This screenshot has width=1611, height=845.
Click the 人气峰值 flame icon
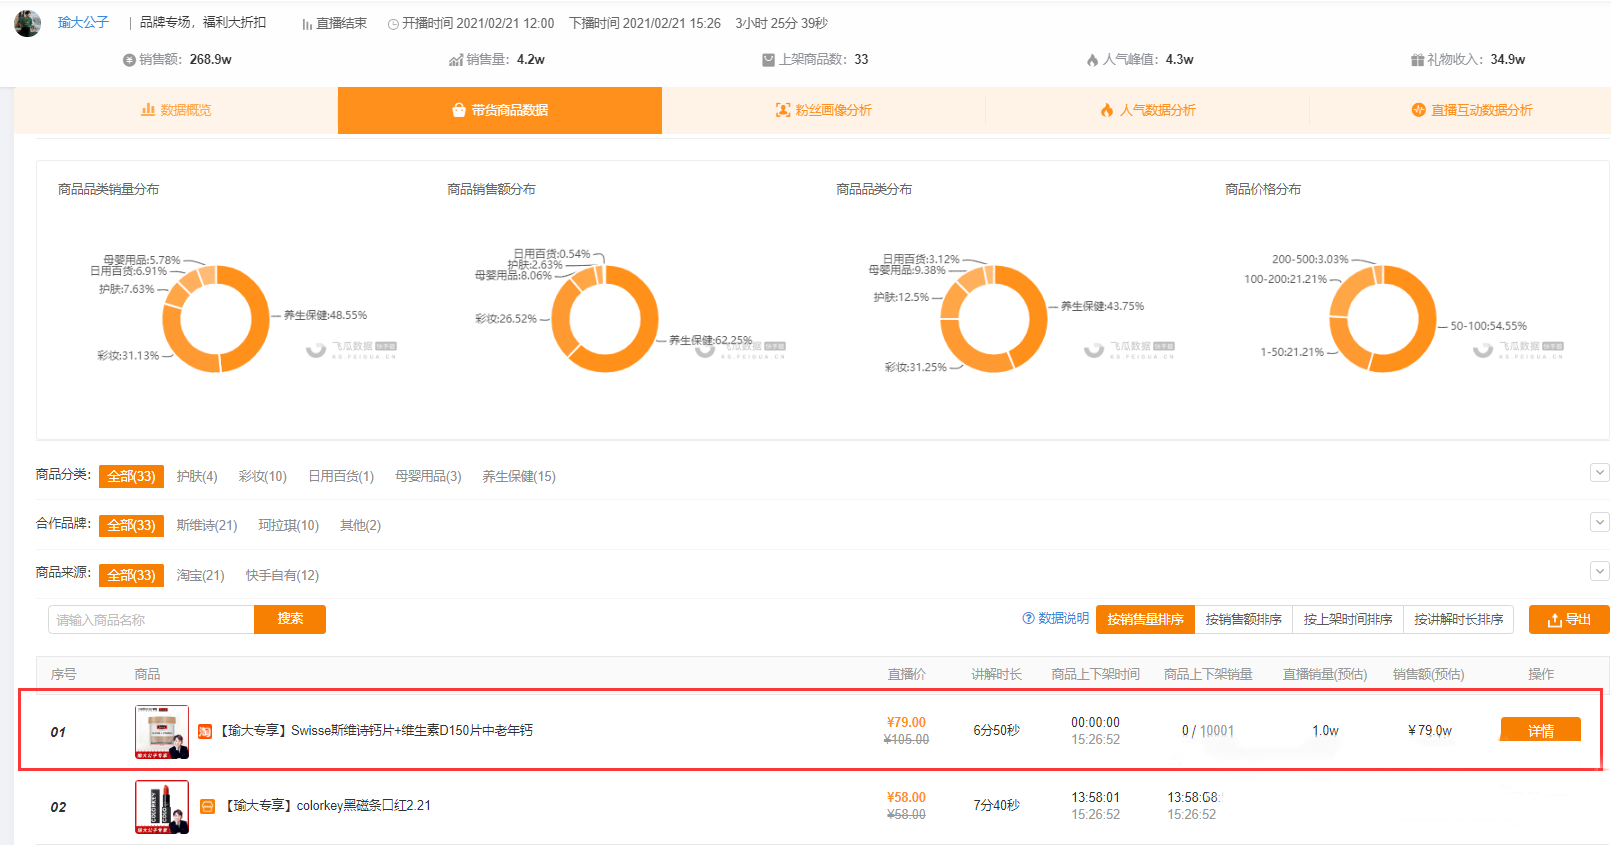[x=1093, y=60]
